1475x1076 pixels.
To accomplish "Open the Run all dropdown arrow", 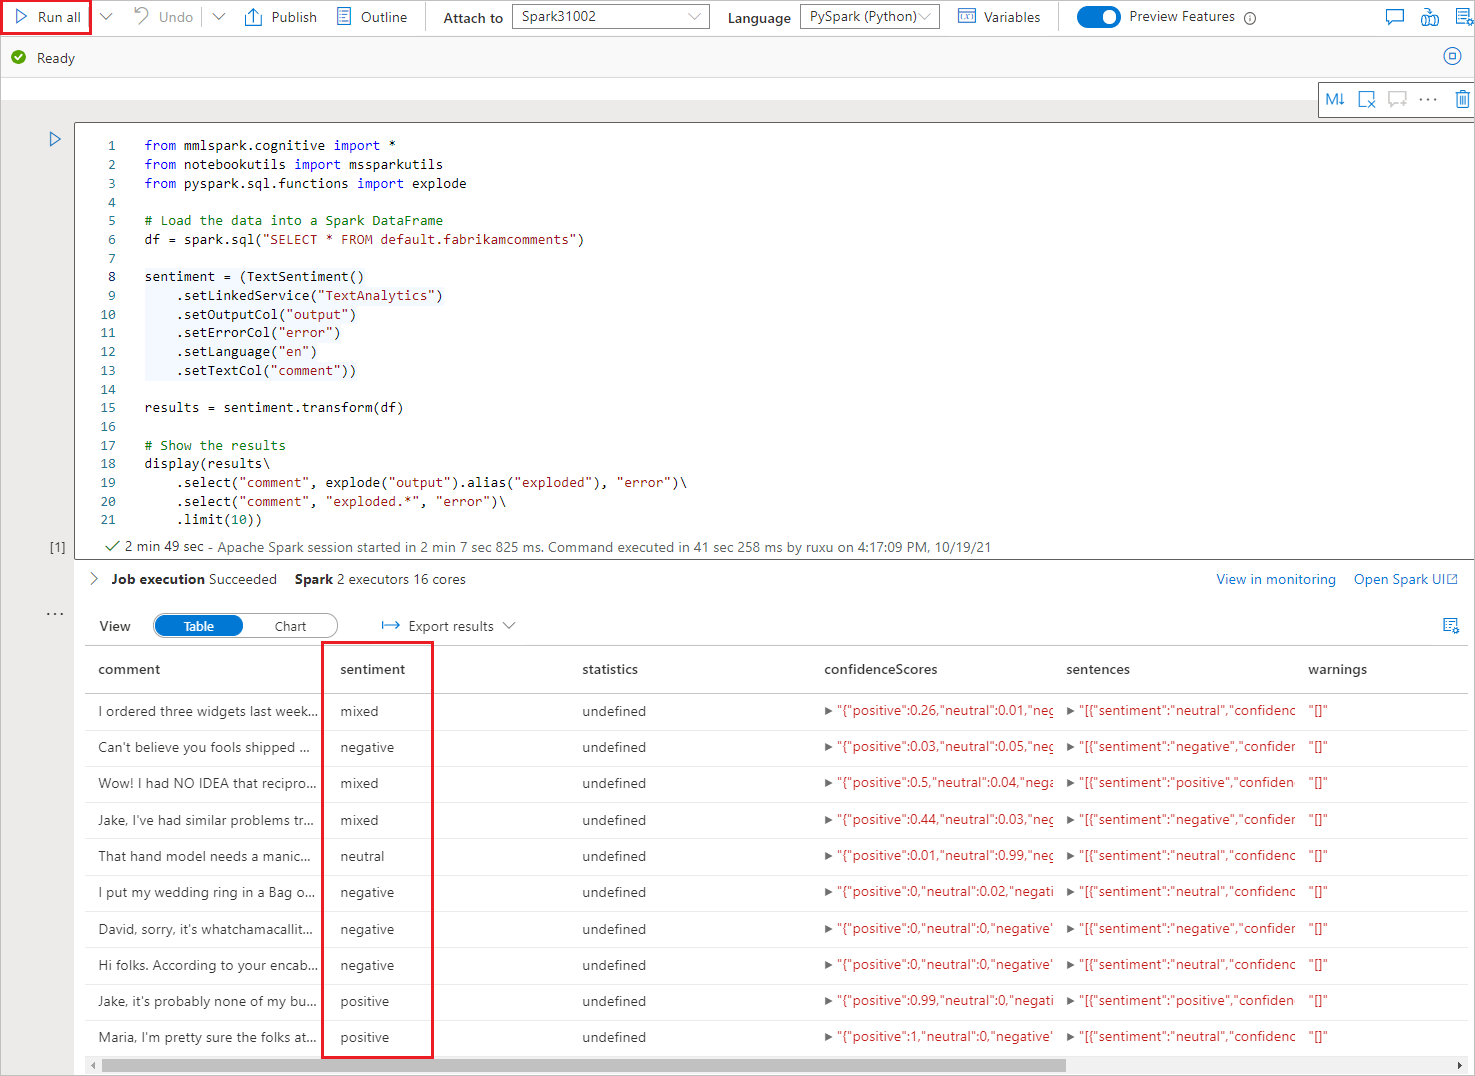I will coord(106,16).
